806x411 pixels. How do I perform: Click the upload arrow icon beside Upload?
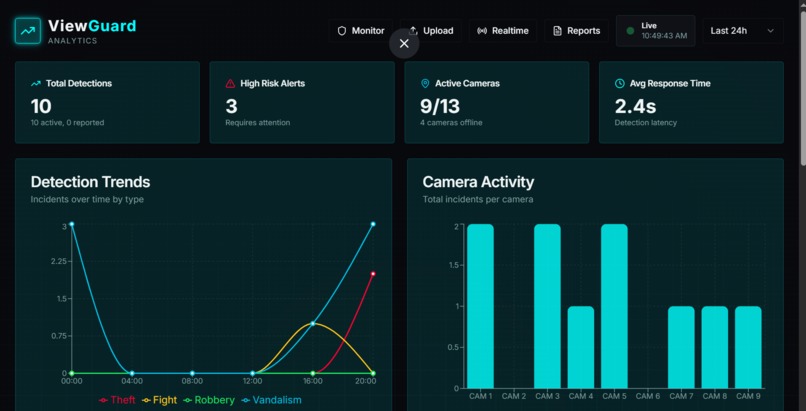[x=413, y=31]
